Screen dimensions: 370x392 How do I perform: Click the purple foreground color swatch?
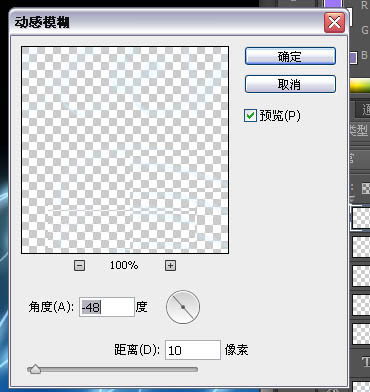[x=333, y=4]
